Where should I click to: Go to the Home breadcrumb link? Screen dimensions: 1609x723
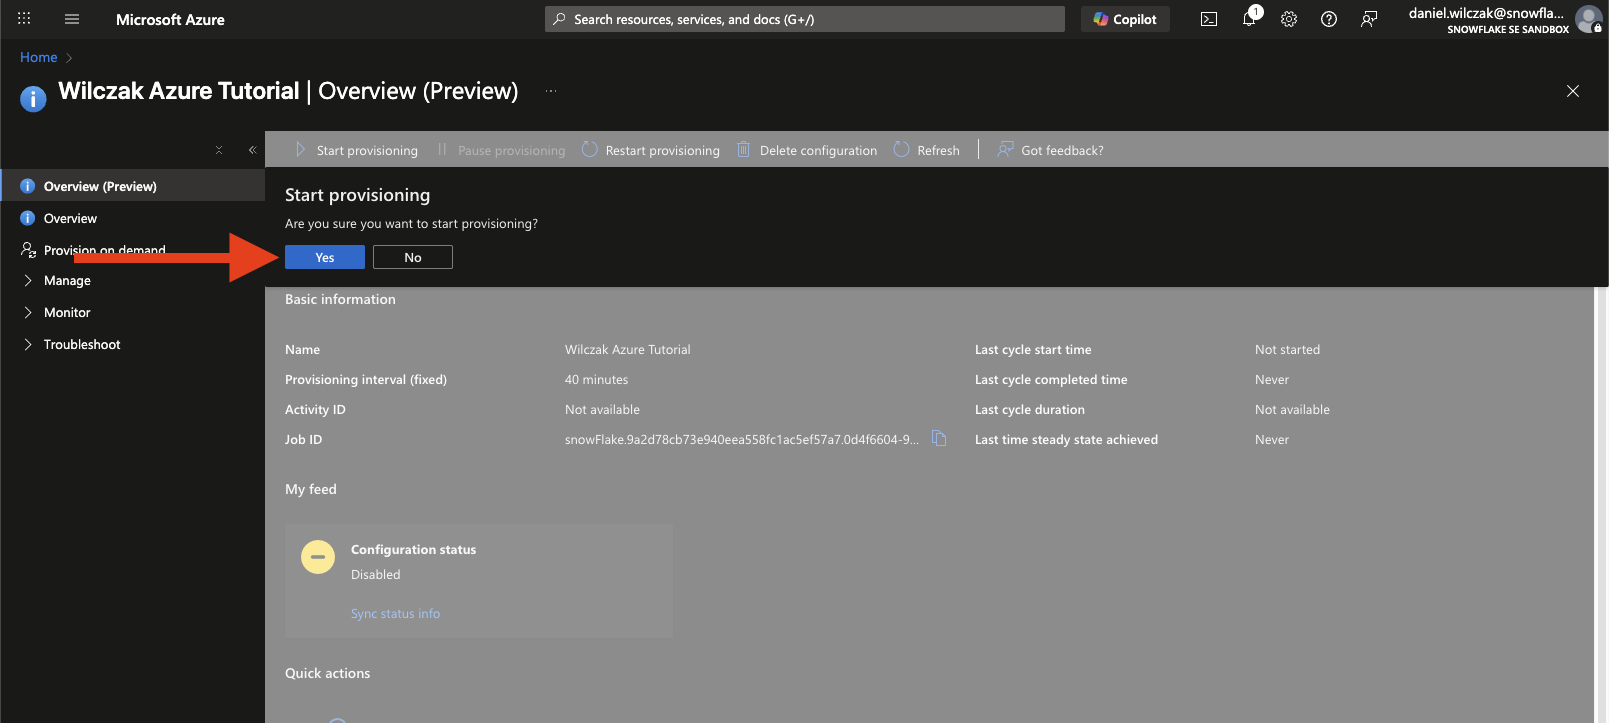38,58
